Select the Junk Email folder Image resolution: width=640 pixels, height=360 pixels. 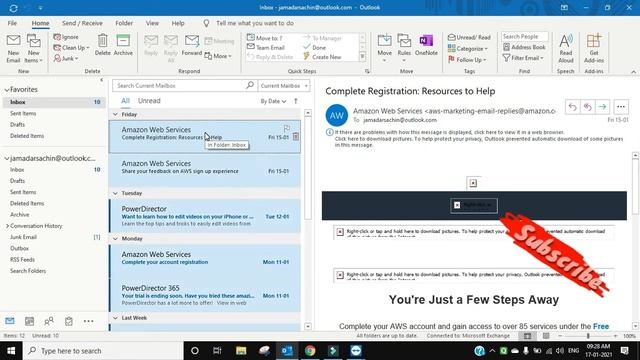[23, 237]
